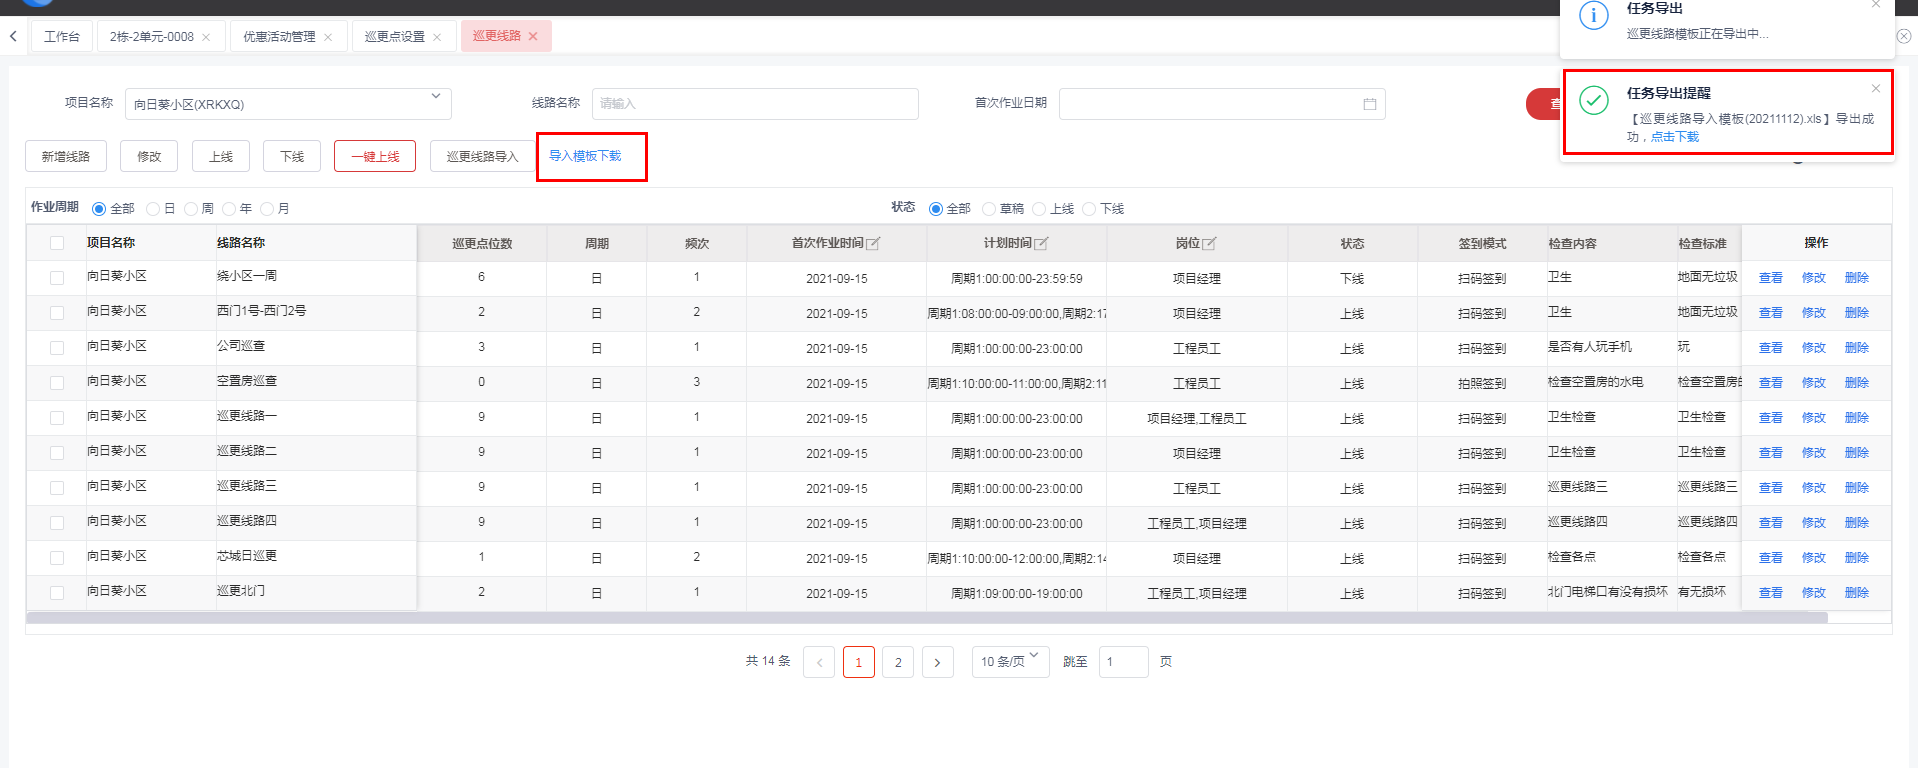This screenshot has height=768, width=1918.
Task: Select 作业周期 全部 radio
Action: point(99,209)
